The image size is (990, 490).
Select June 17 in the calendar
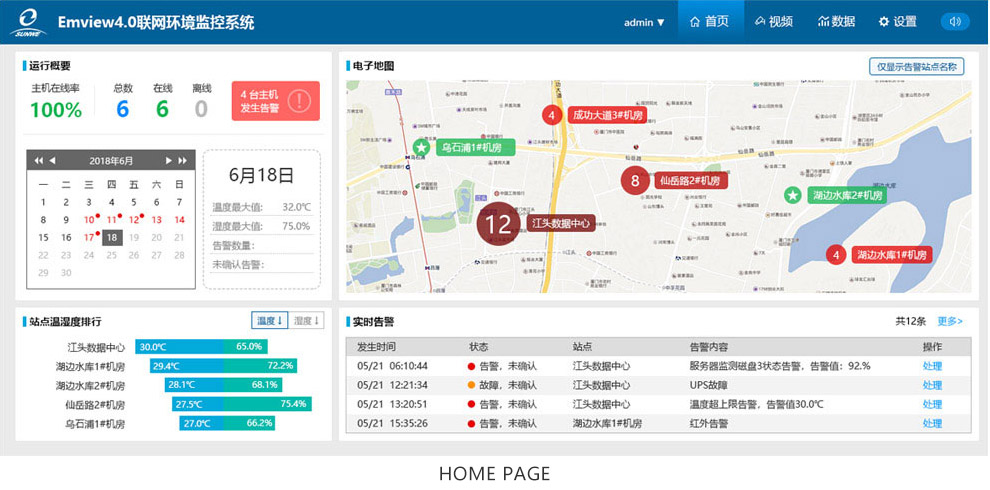(x=89, y=237)
